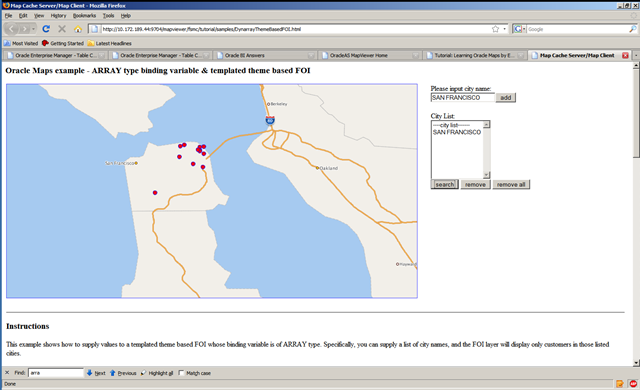Click the remove all button
Screen dimensions: 640x390
[511, 184]
